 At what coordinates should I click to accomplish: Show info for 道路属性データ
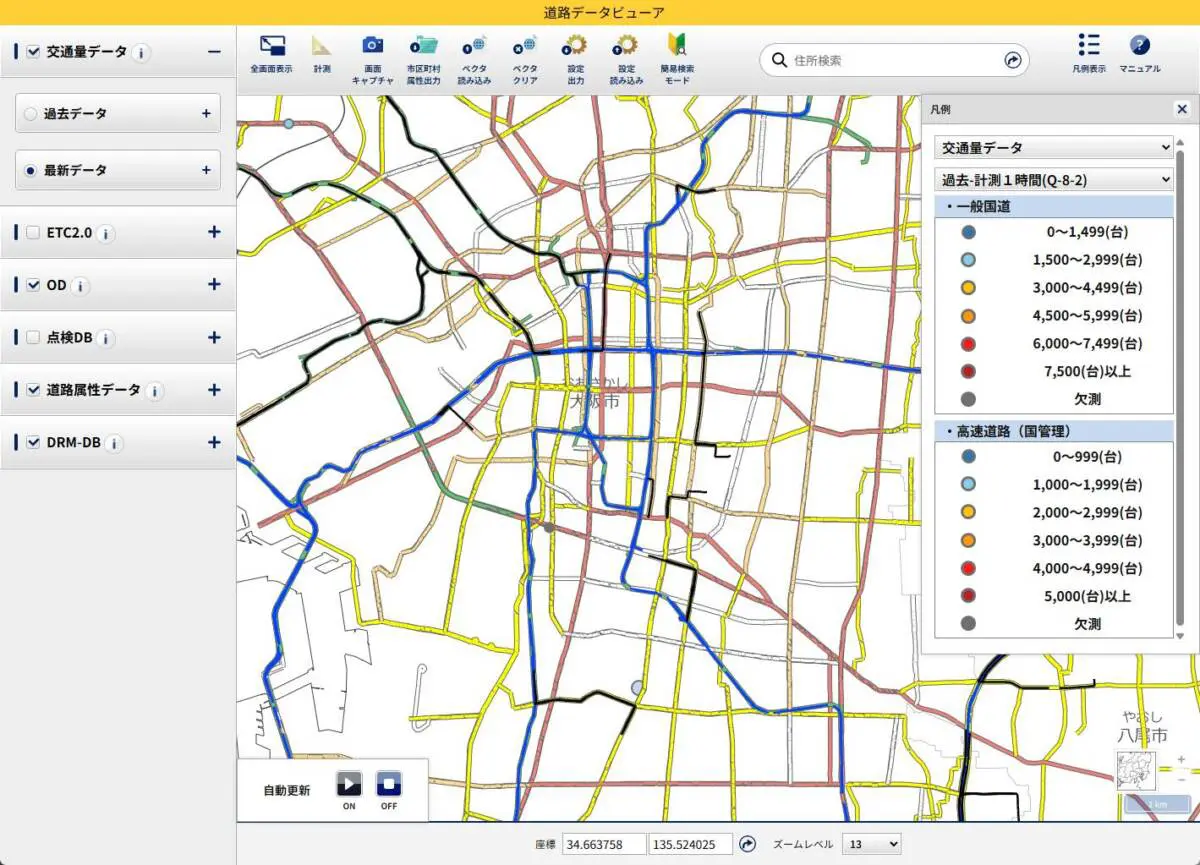coord(154,391)
